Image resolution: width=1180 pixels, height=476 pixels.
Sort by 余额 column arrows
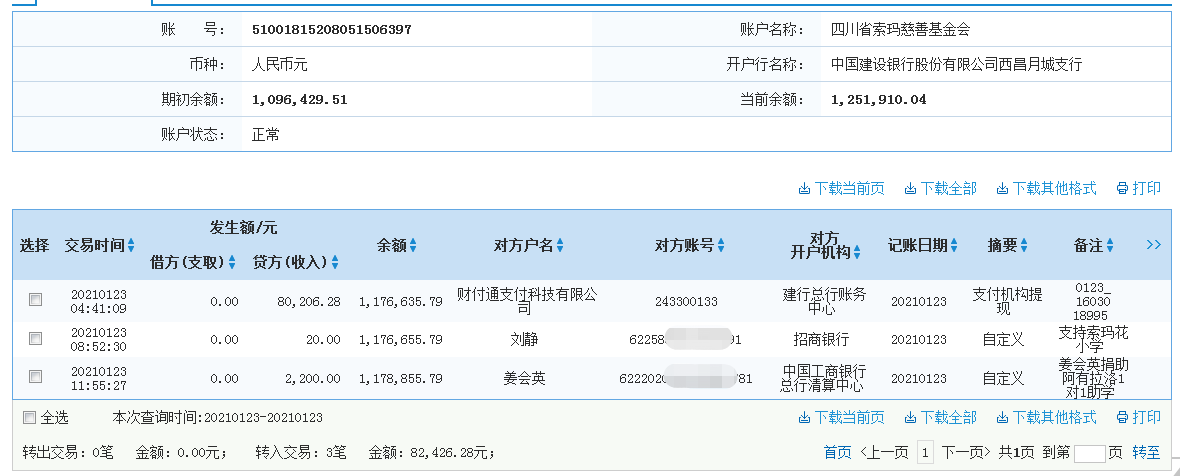413,246
